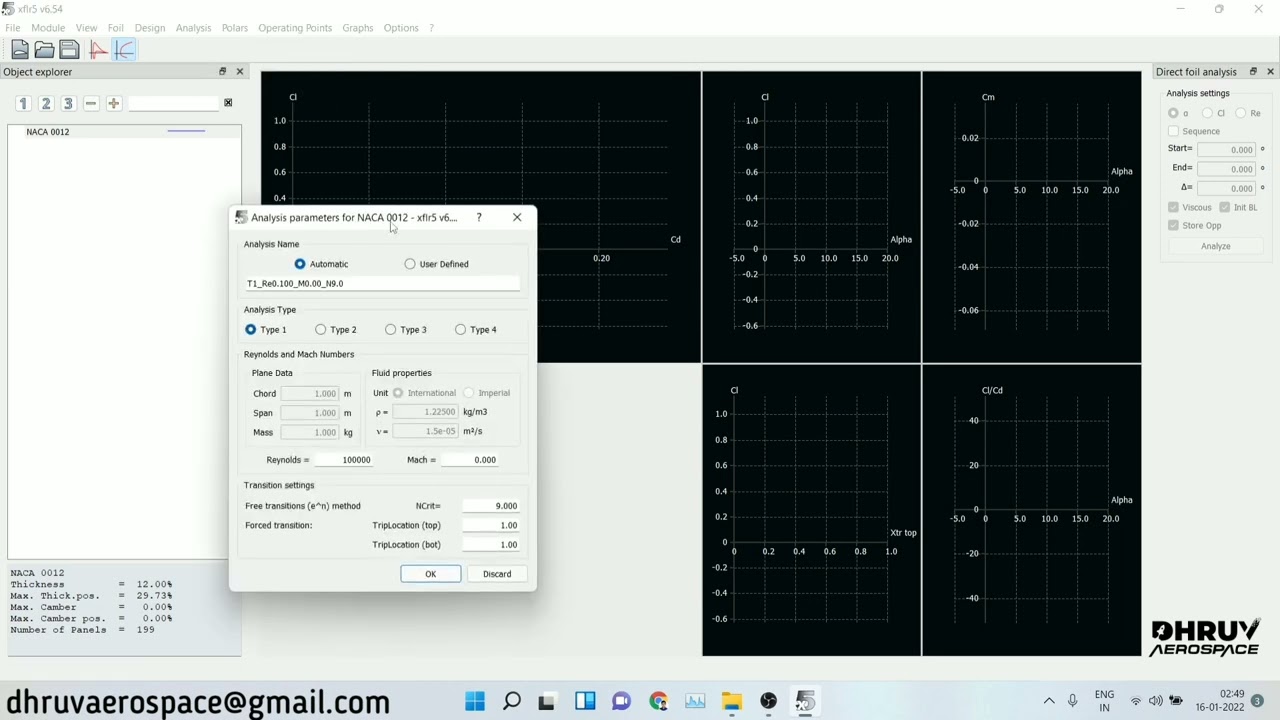Select Imperial unit option
The image size is (1280, 720).
pos(487,393)
